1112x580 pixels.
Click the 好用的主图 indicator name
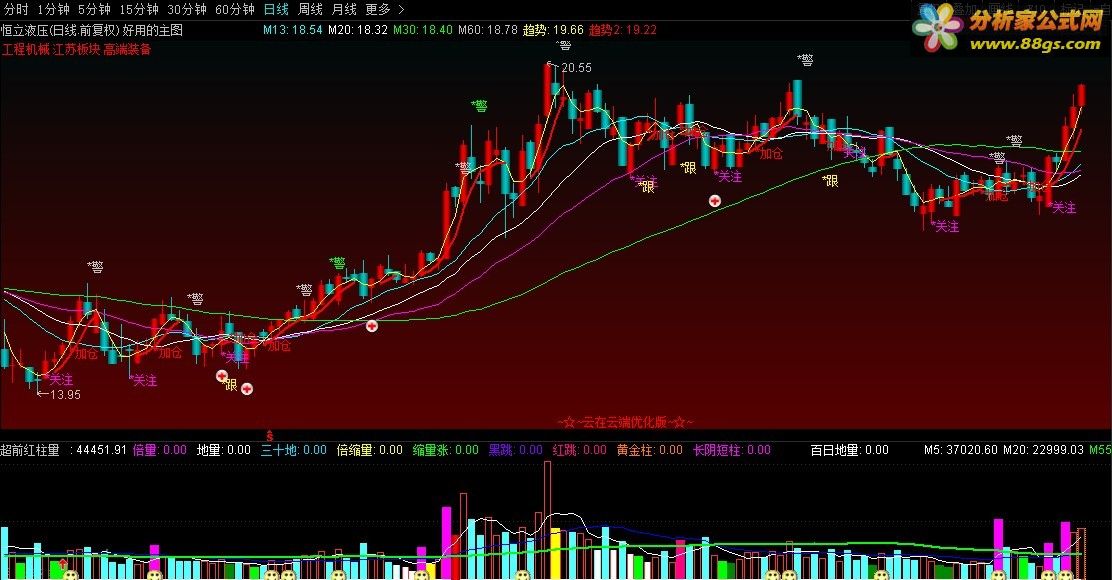pyautogui.click(x=152, y=30)
